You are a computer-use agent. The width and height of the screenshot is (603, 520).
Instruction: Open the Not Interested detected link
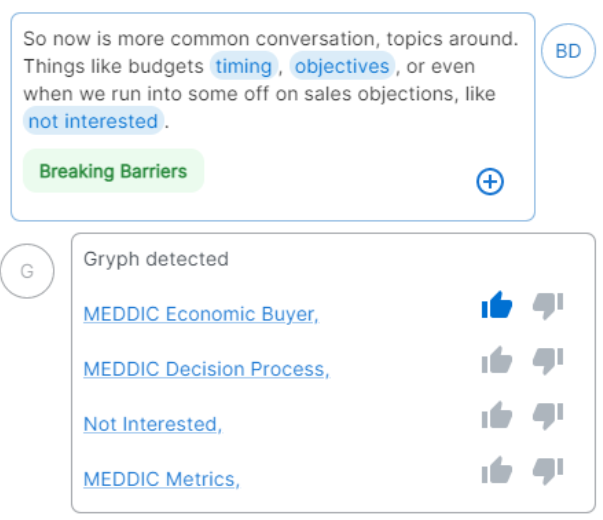[x=153, y=424]
